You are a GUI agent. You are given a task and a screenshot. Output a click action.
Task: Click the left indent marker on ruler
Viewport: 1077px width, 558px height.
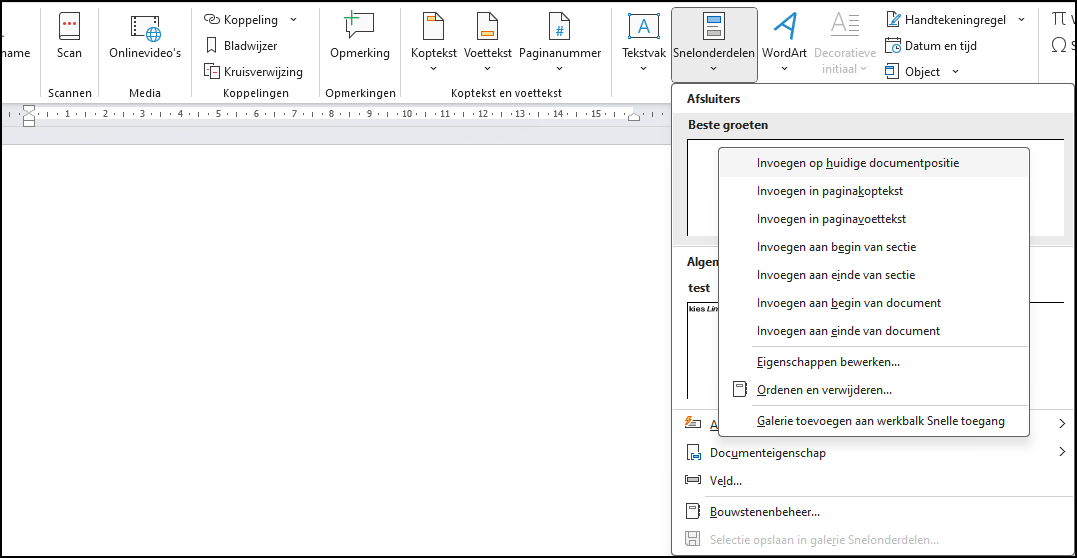(x=29, y=115)
